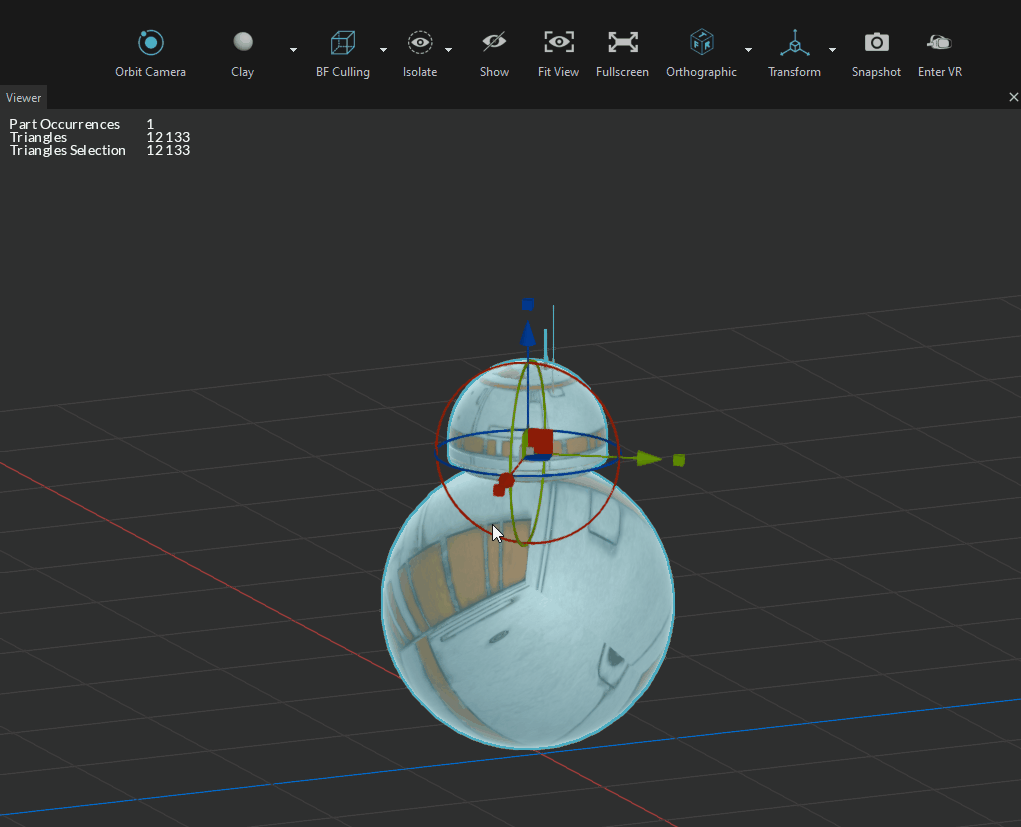Viewport: 1021px width, 827px height.
Task: Toggle Fullscreen display
Action: click(x=622, y=43)
